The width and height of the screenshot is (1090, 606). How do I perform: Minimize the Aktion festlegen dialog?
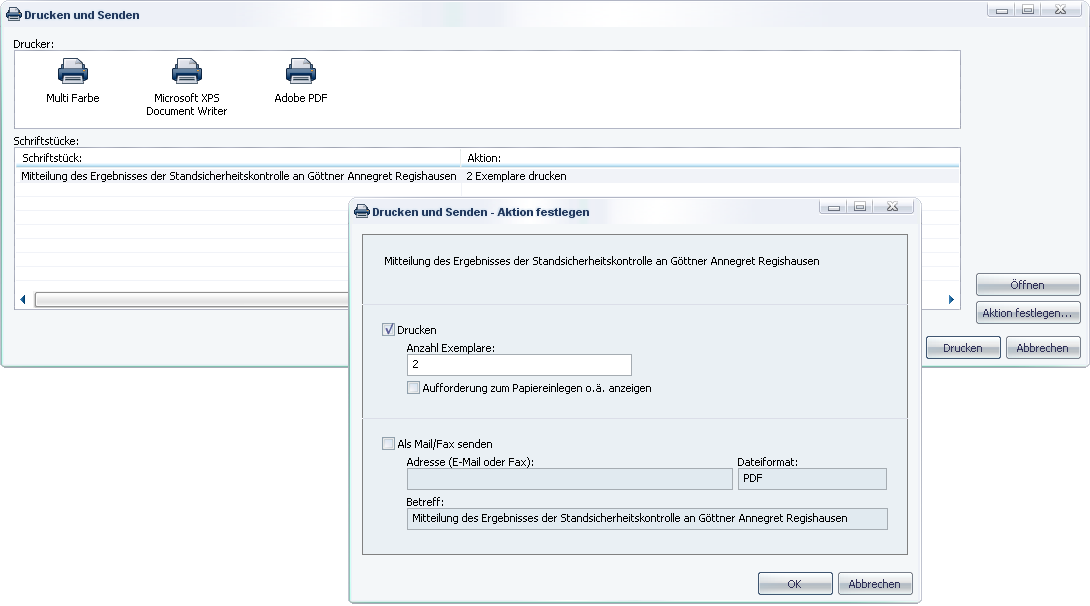(832, 207)
